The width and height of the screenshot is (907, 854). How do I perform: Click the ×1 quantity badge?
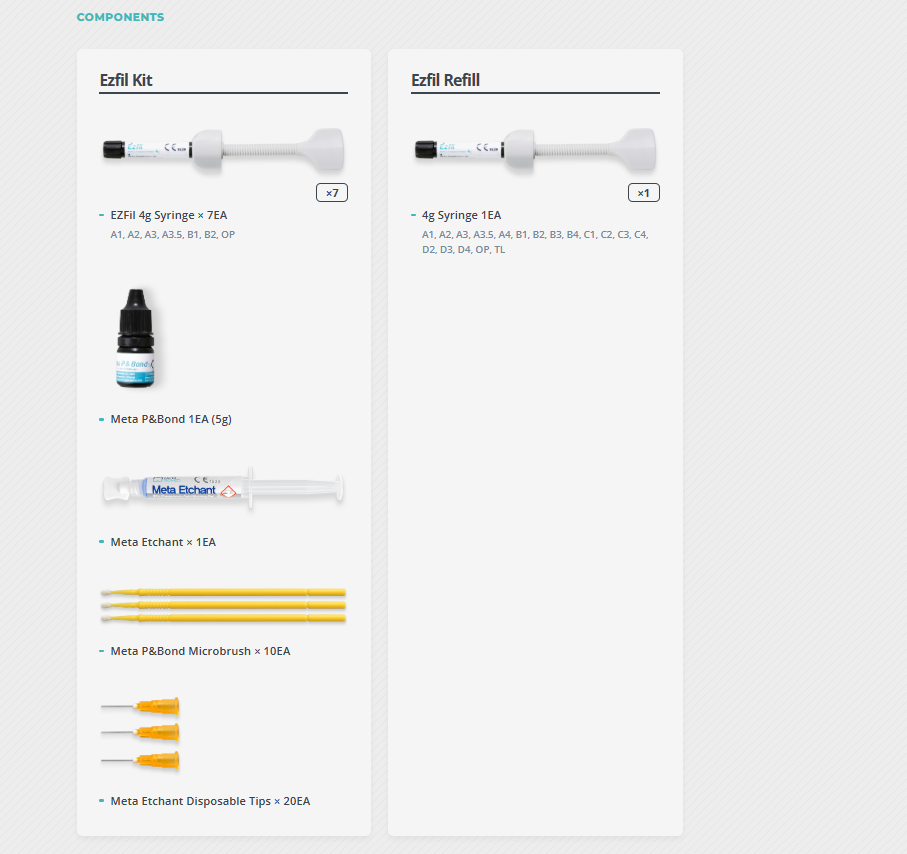(x=644, y=193)
